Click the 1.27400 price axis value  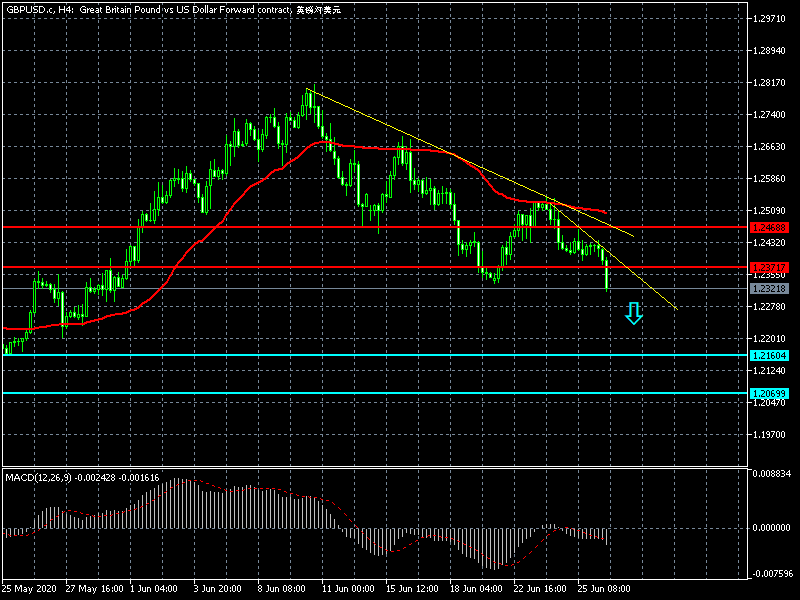[x=769, y=115]
